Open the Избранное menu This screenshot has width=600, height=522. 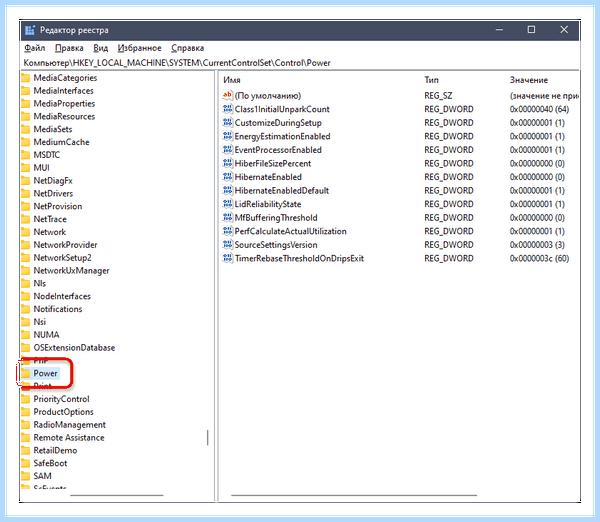[x=140, y=48]
